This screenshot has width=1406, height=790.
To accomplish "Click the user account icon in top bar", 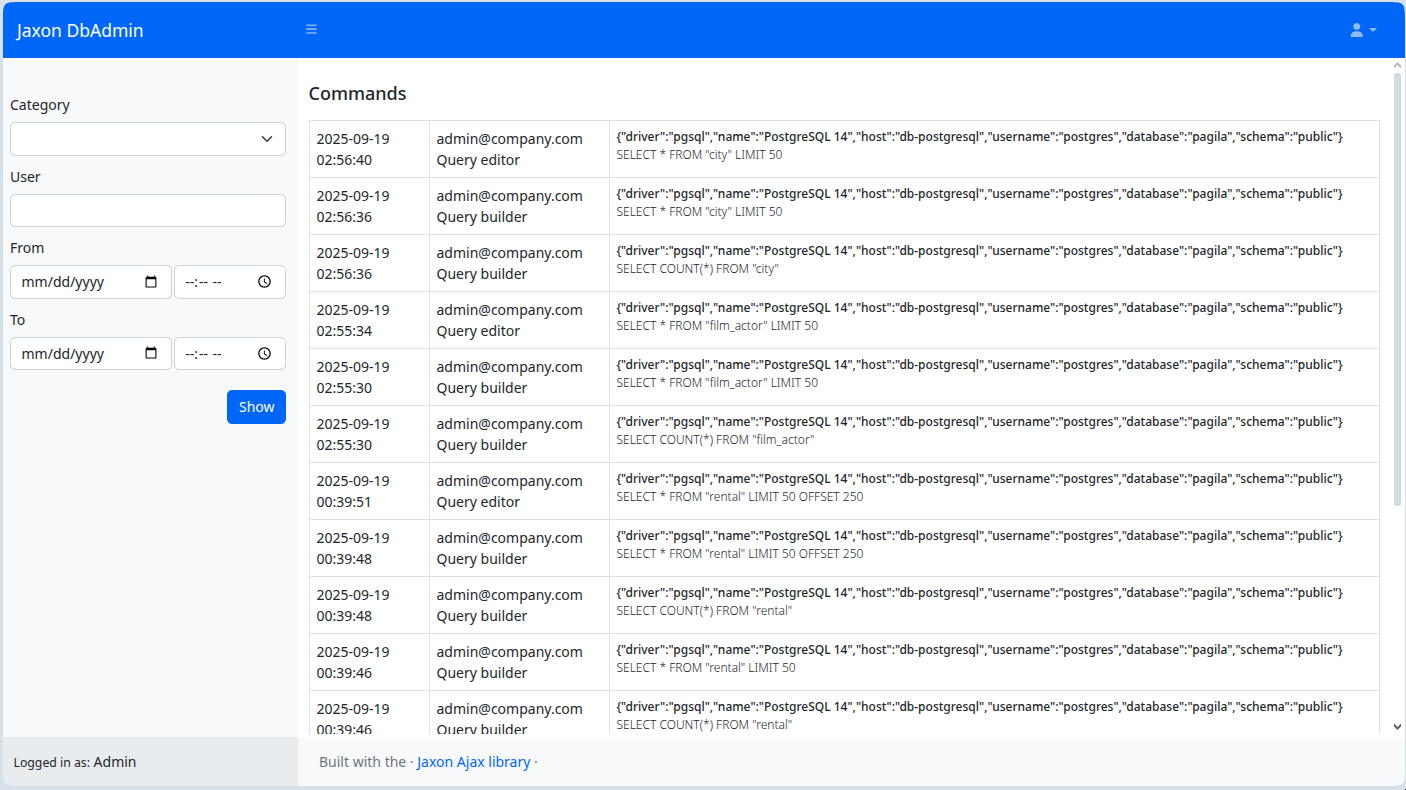I will (1357, 29).
